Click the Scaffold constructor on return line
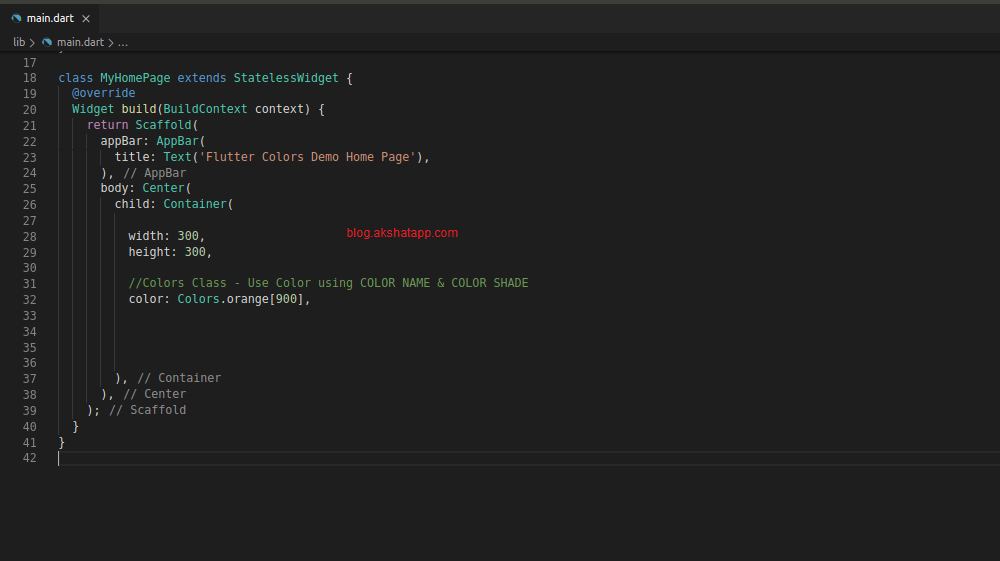Viewport: 1000px width, 561px height. (x=164, y=125)
